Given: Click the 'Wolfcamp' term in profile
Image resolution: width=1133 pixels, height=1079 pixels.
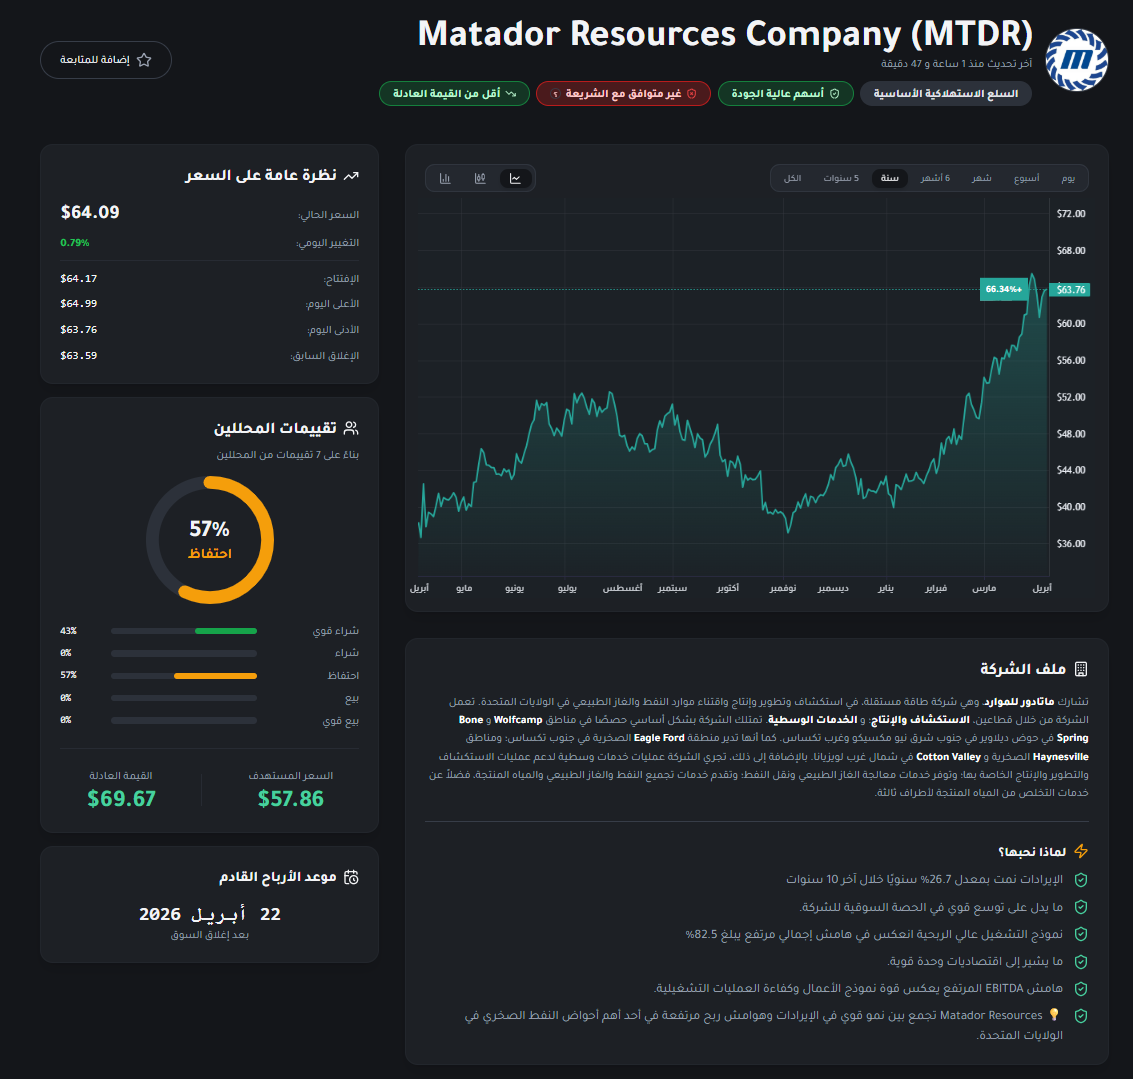Looking at the screenshot, I should (x=518, y=720).
